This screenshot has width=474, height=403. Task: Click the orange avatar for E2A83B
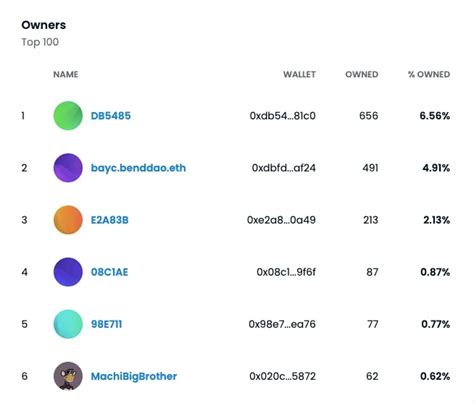click(x=68, y=220)
